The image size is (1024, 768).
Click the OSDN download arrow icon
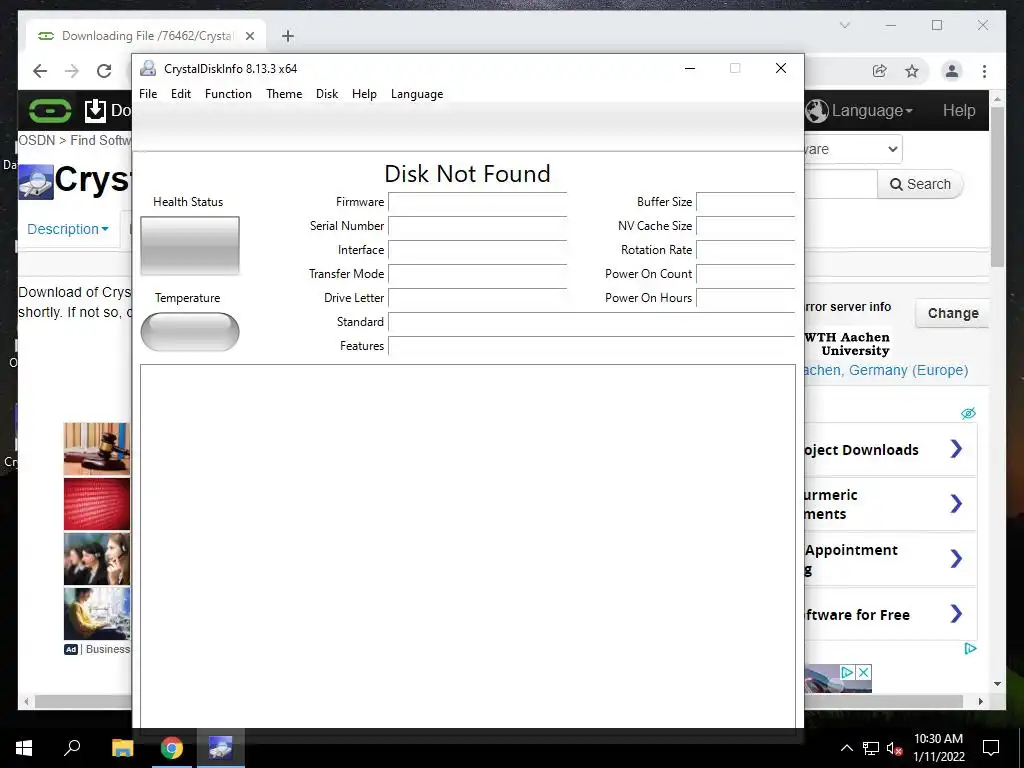click(x=95, y=110)
